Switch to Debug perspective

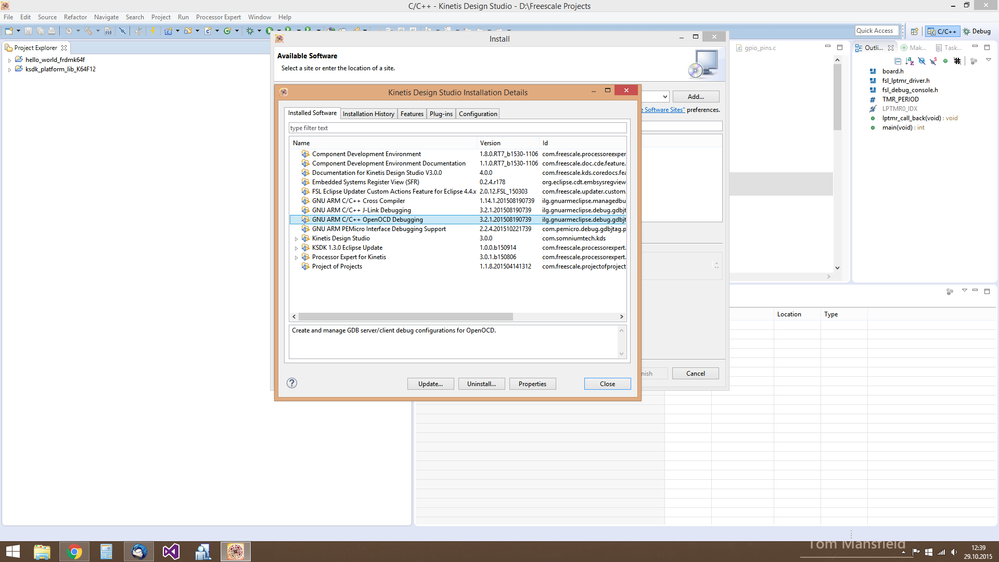coord(977,31)
